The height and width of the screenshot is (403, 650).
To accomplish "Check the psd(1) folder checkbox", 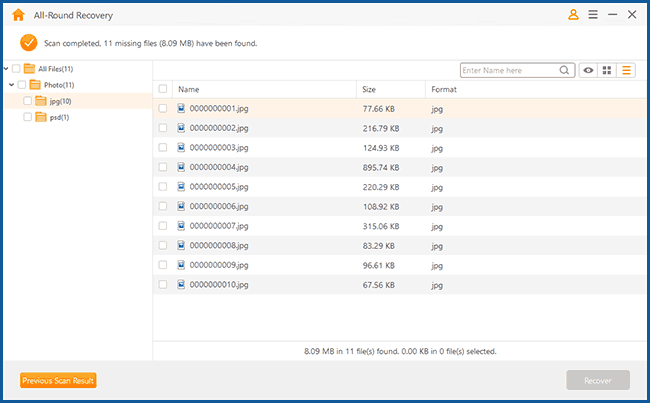I will (x=28, y=117).
